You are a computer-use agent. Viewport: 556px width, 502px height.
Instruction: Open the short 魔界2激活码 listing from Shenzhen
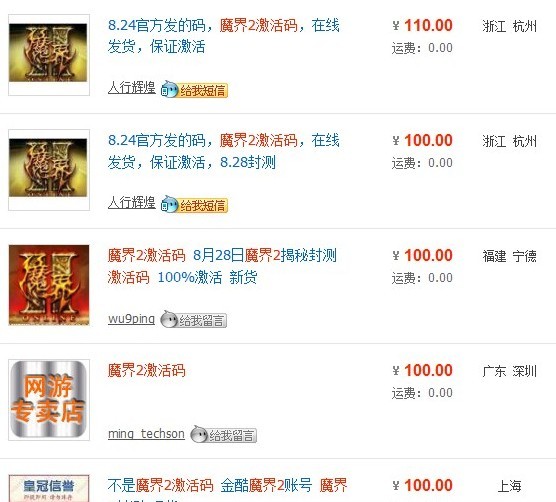pyautogui.click(x=146, y=370)
